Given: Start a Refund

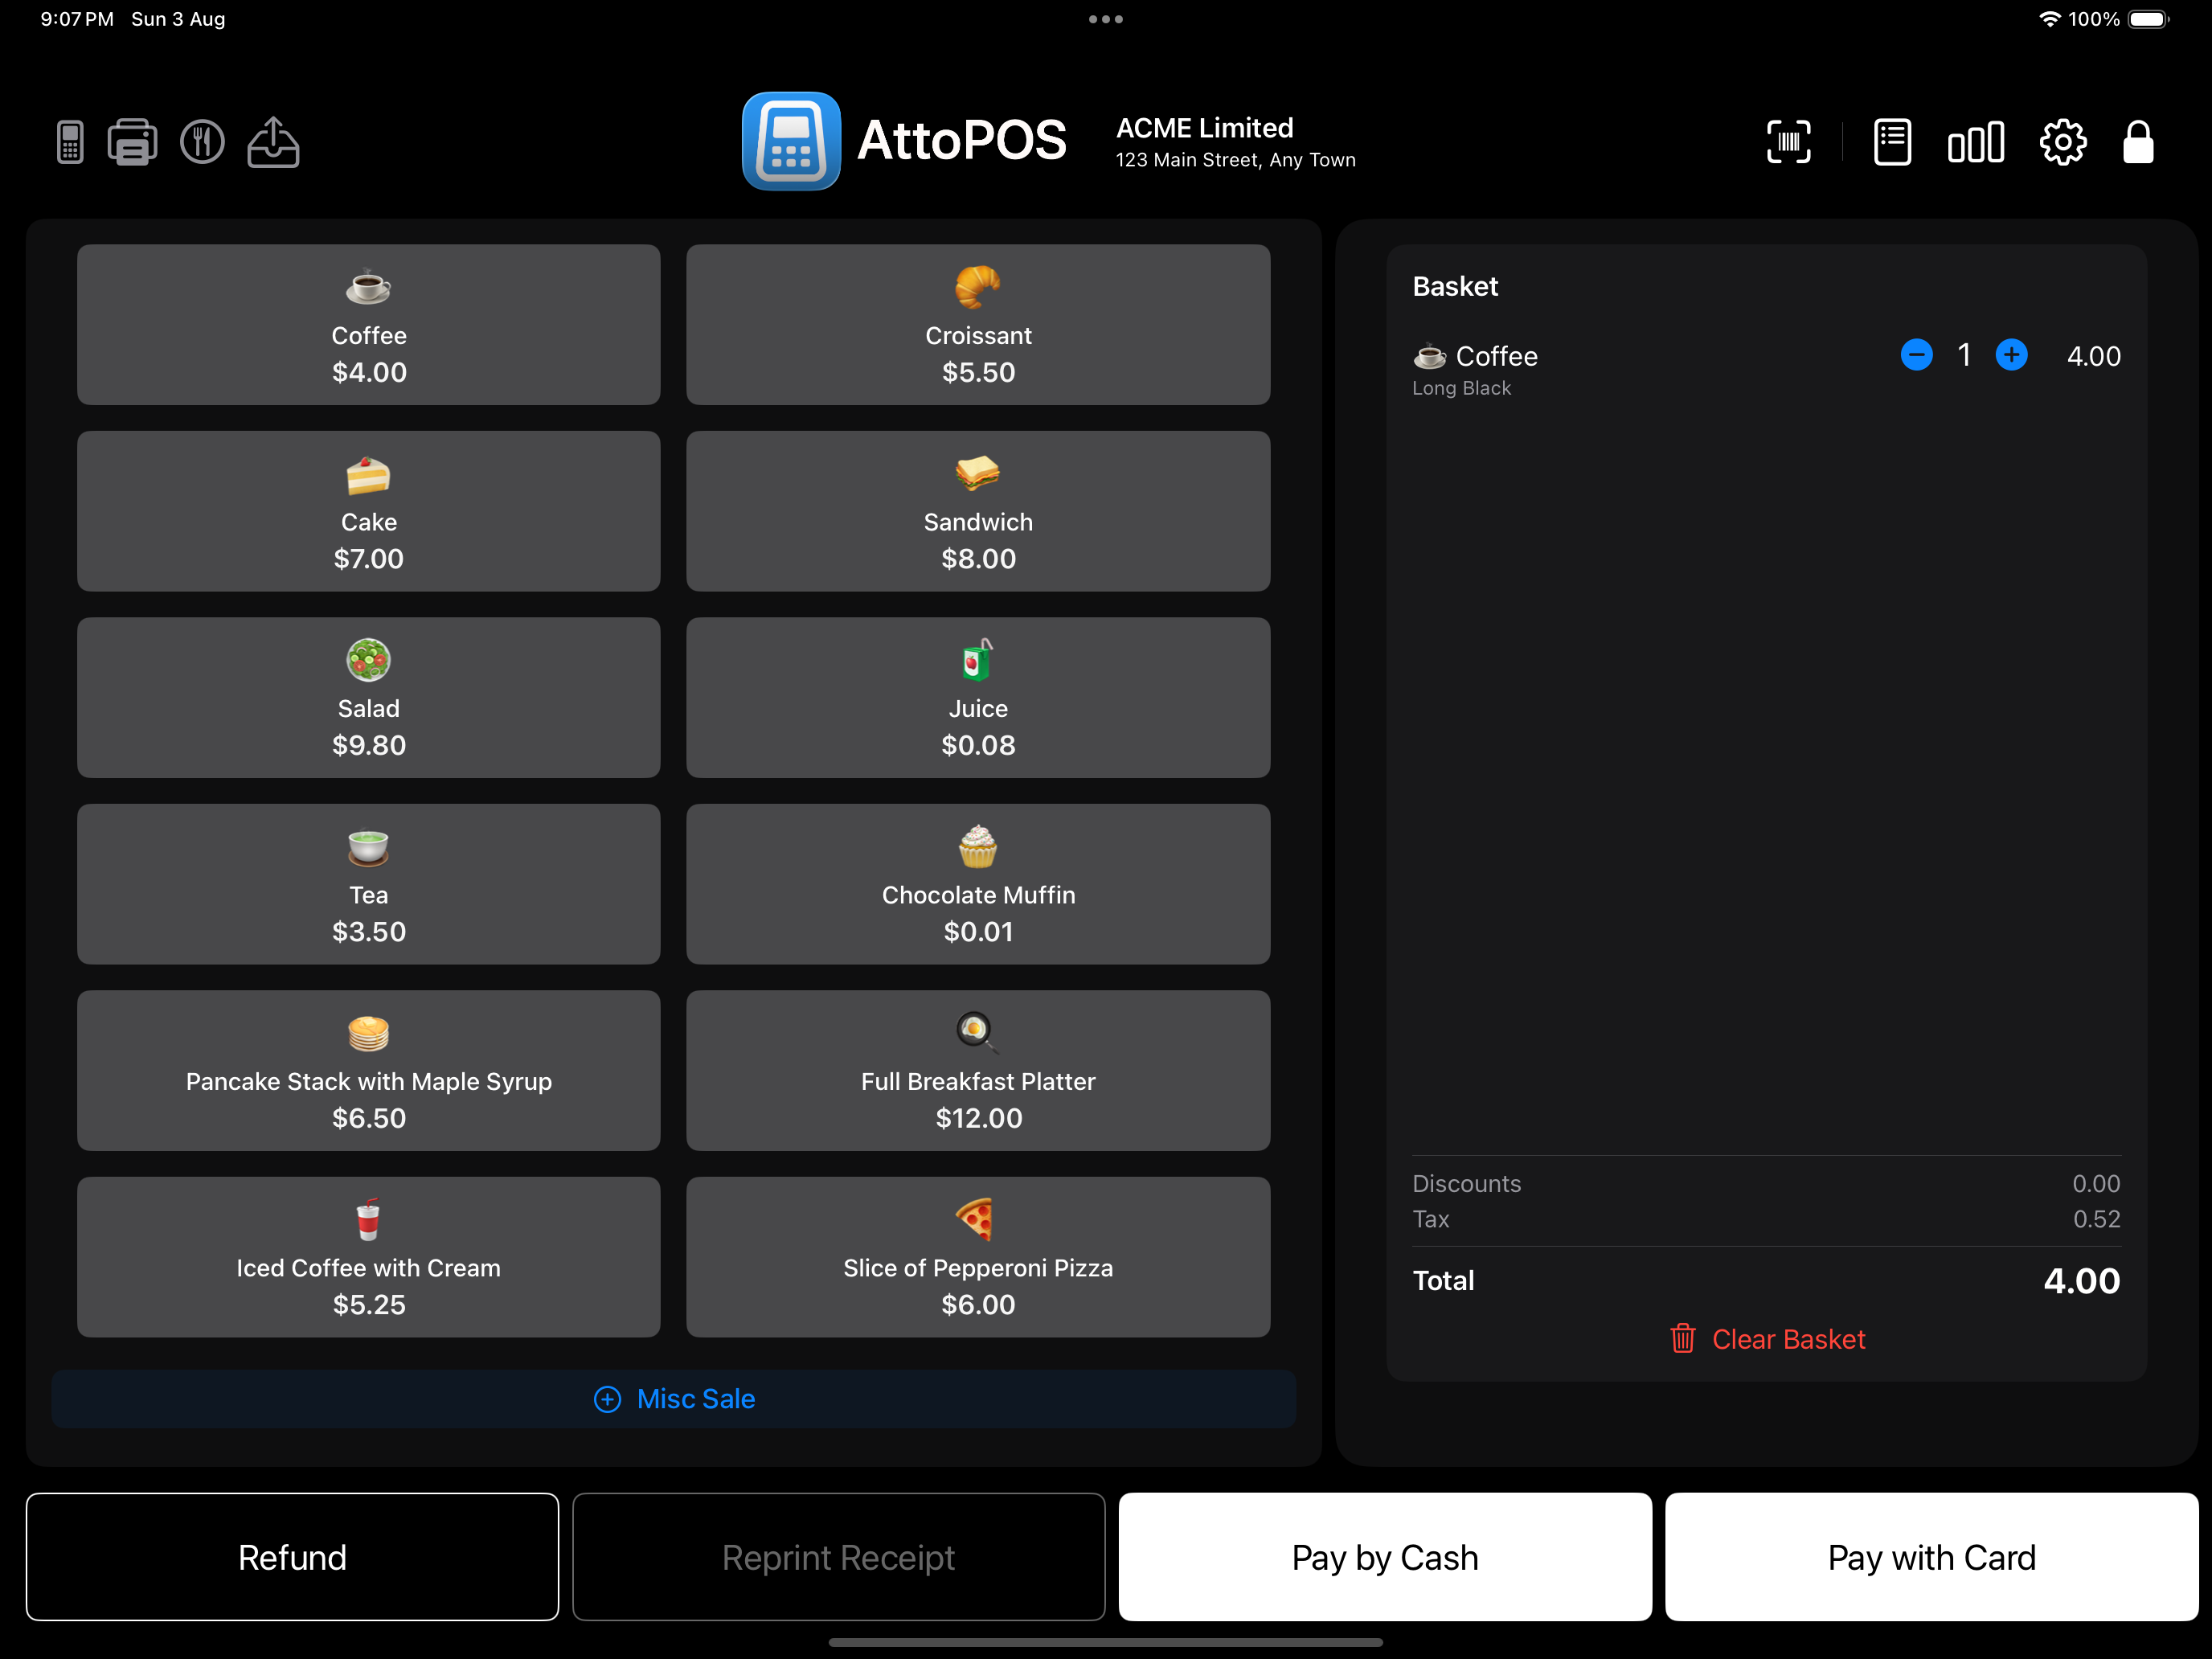Looking at the screenshot, I should [292, 1557].
